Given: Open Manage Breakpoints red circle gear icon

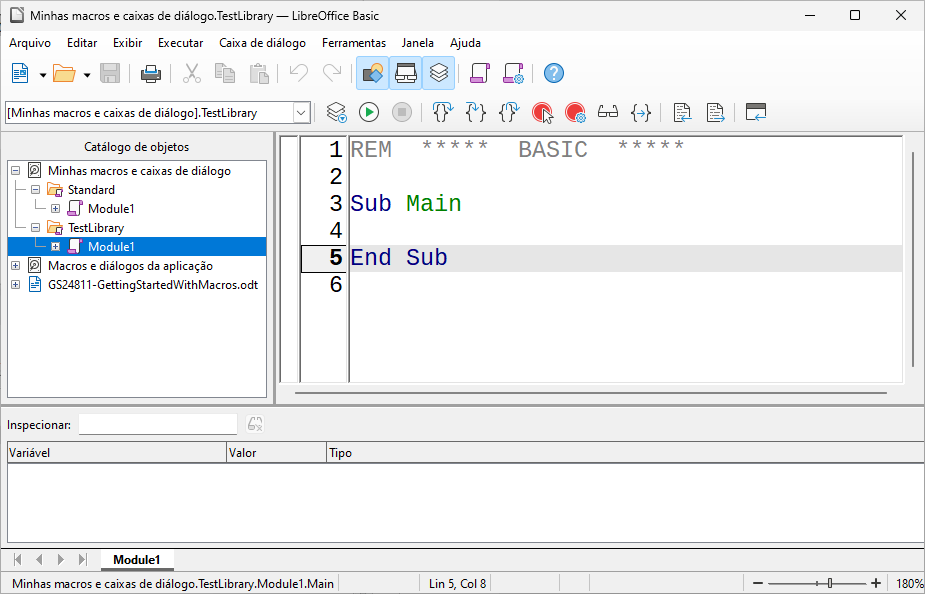Looking at the screenshot, I should click(x=575, y=112).
